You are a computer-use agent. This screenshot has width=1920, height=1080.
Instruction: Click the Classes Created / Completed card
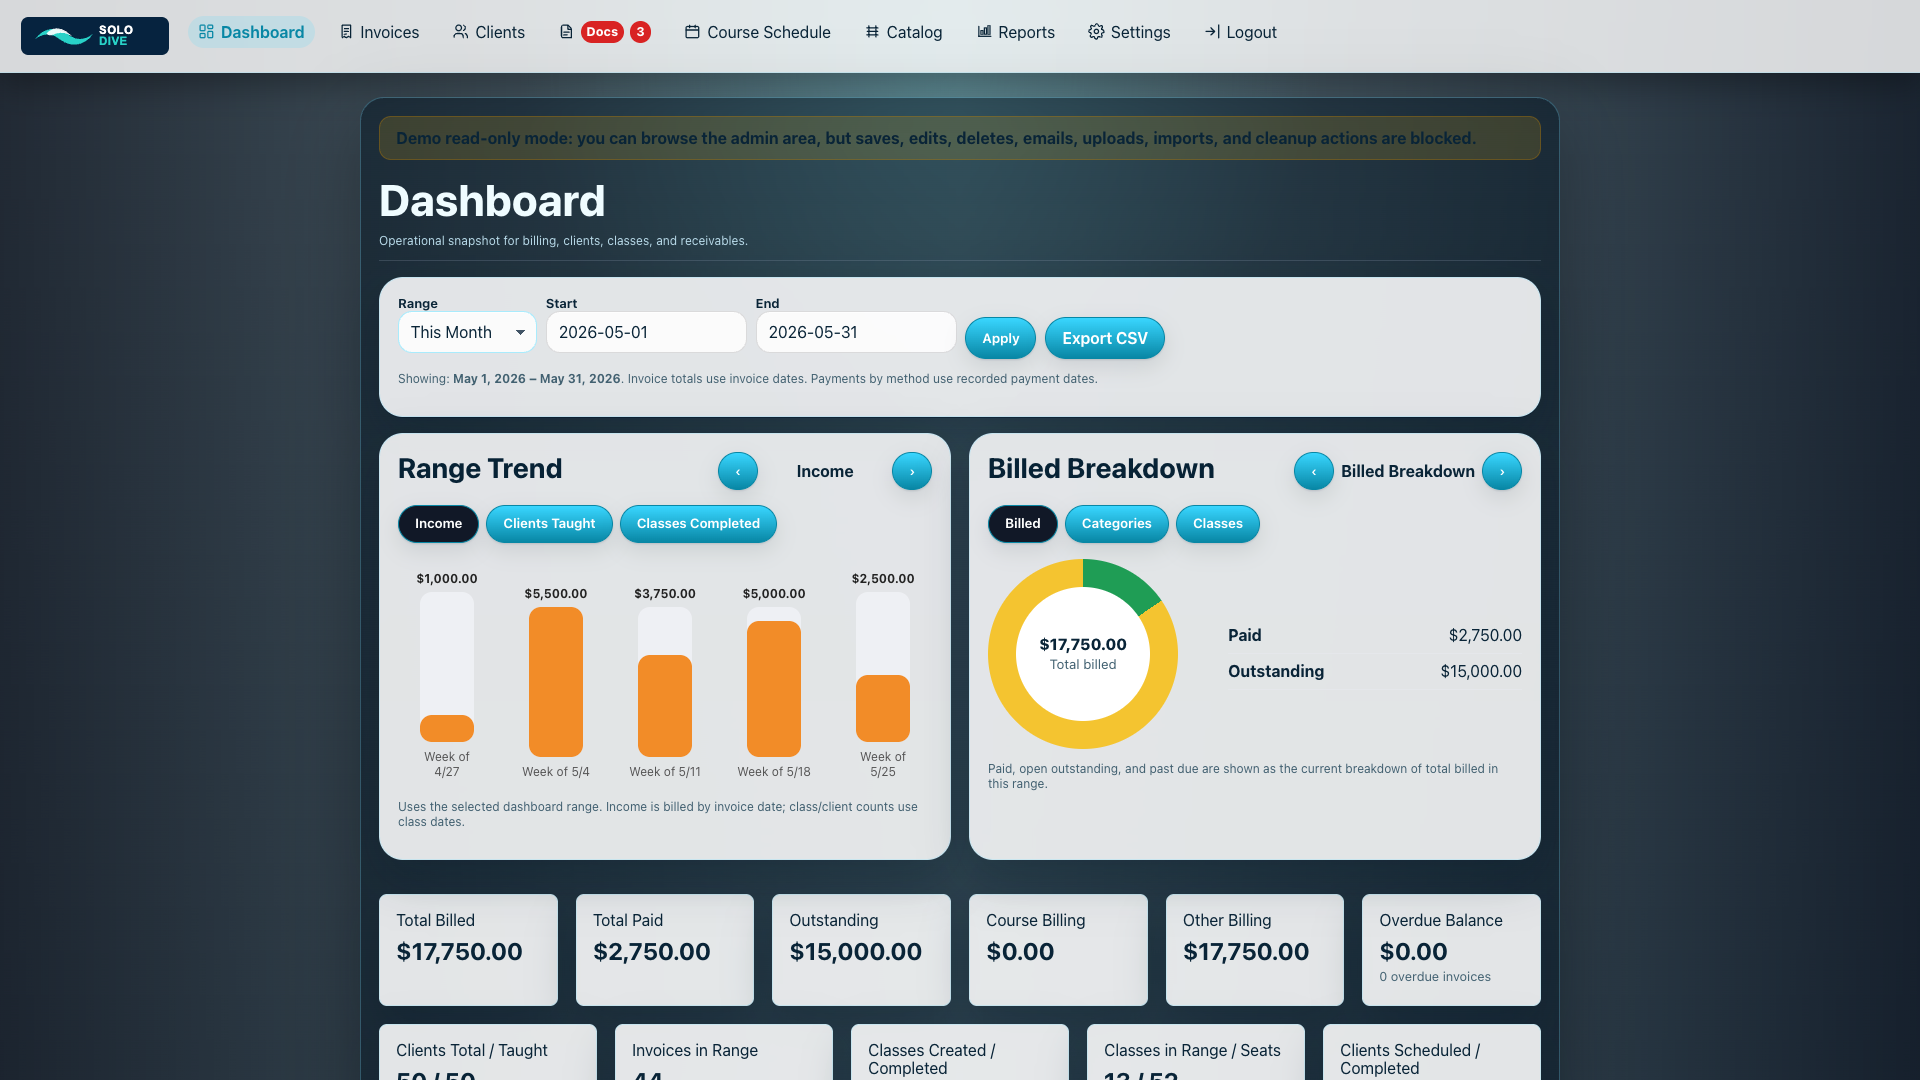[960, 1052]
